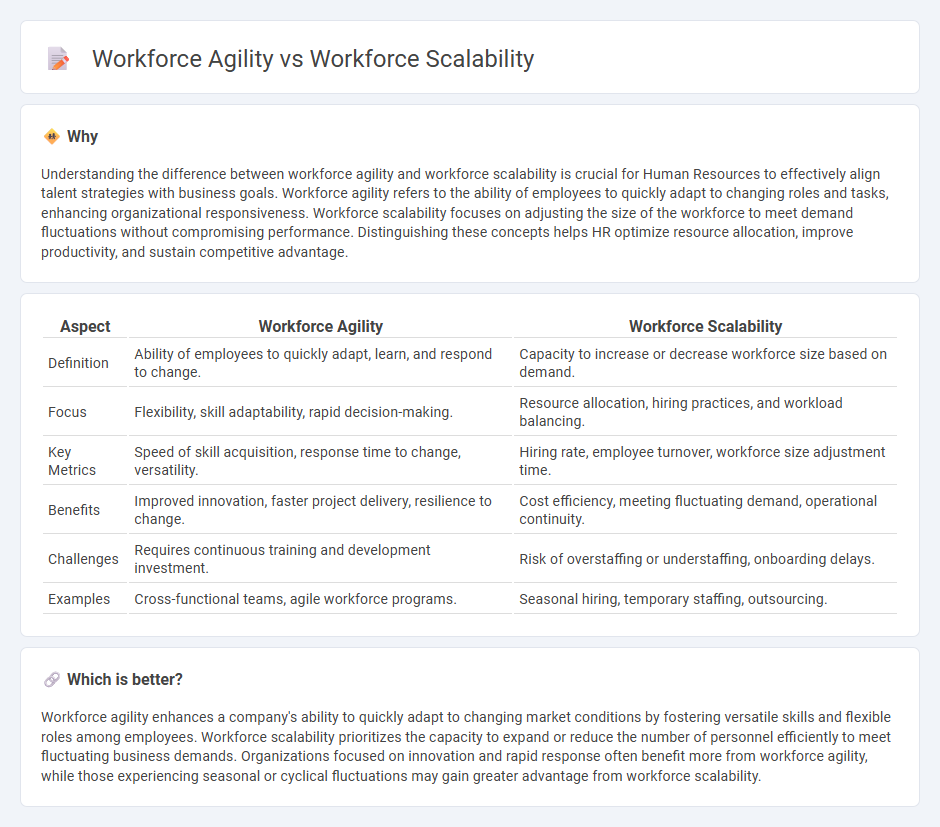Select the Why section heading

pyautogui.click(x=83, y=137)
